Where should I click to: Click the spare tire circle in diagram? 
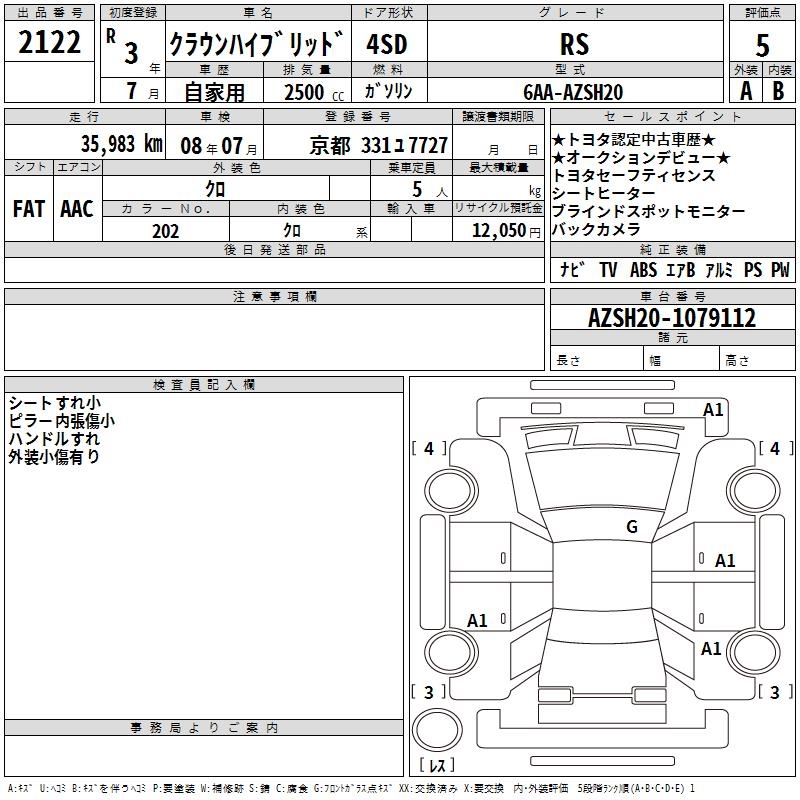437,730
